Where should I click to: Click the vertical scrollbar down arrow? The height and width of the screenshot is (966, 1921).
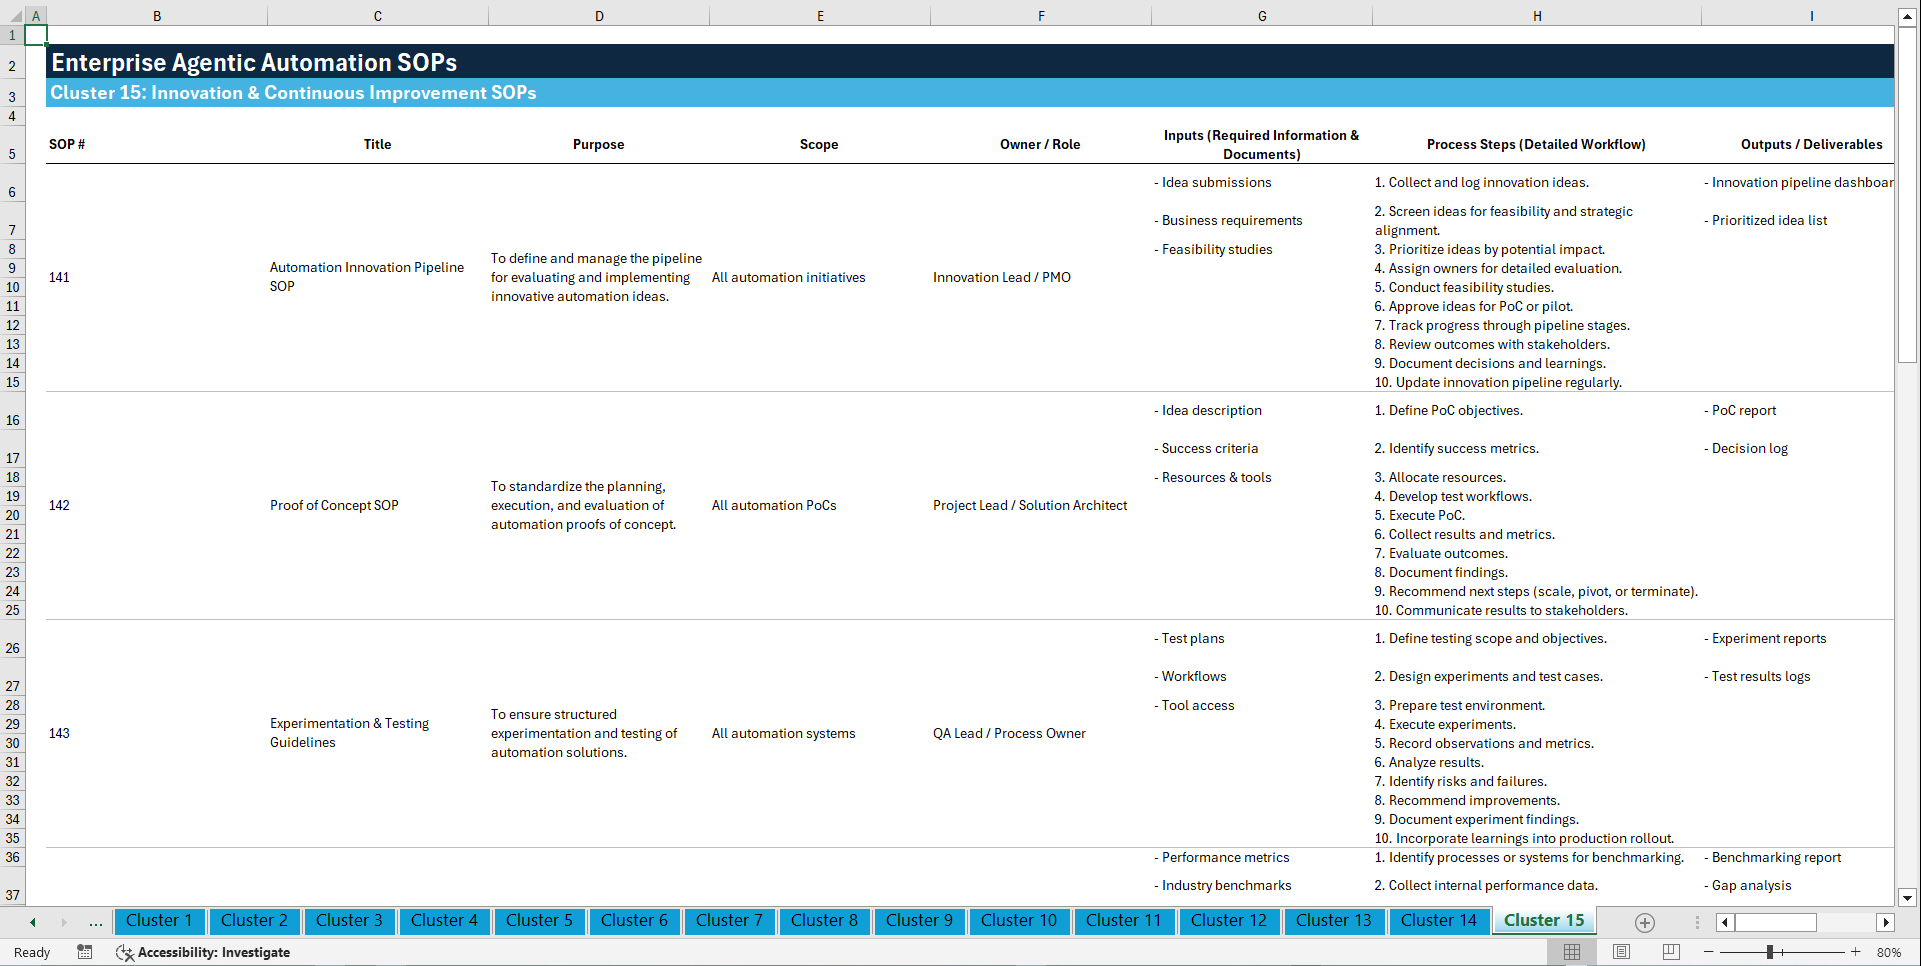pos(1909,898)
